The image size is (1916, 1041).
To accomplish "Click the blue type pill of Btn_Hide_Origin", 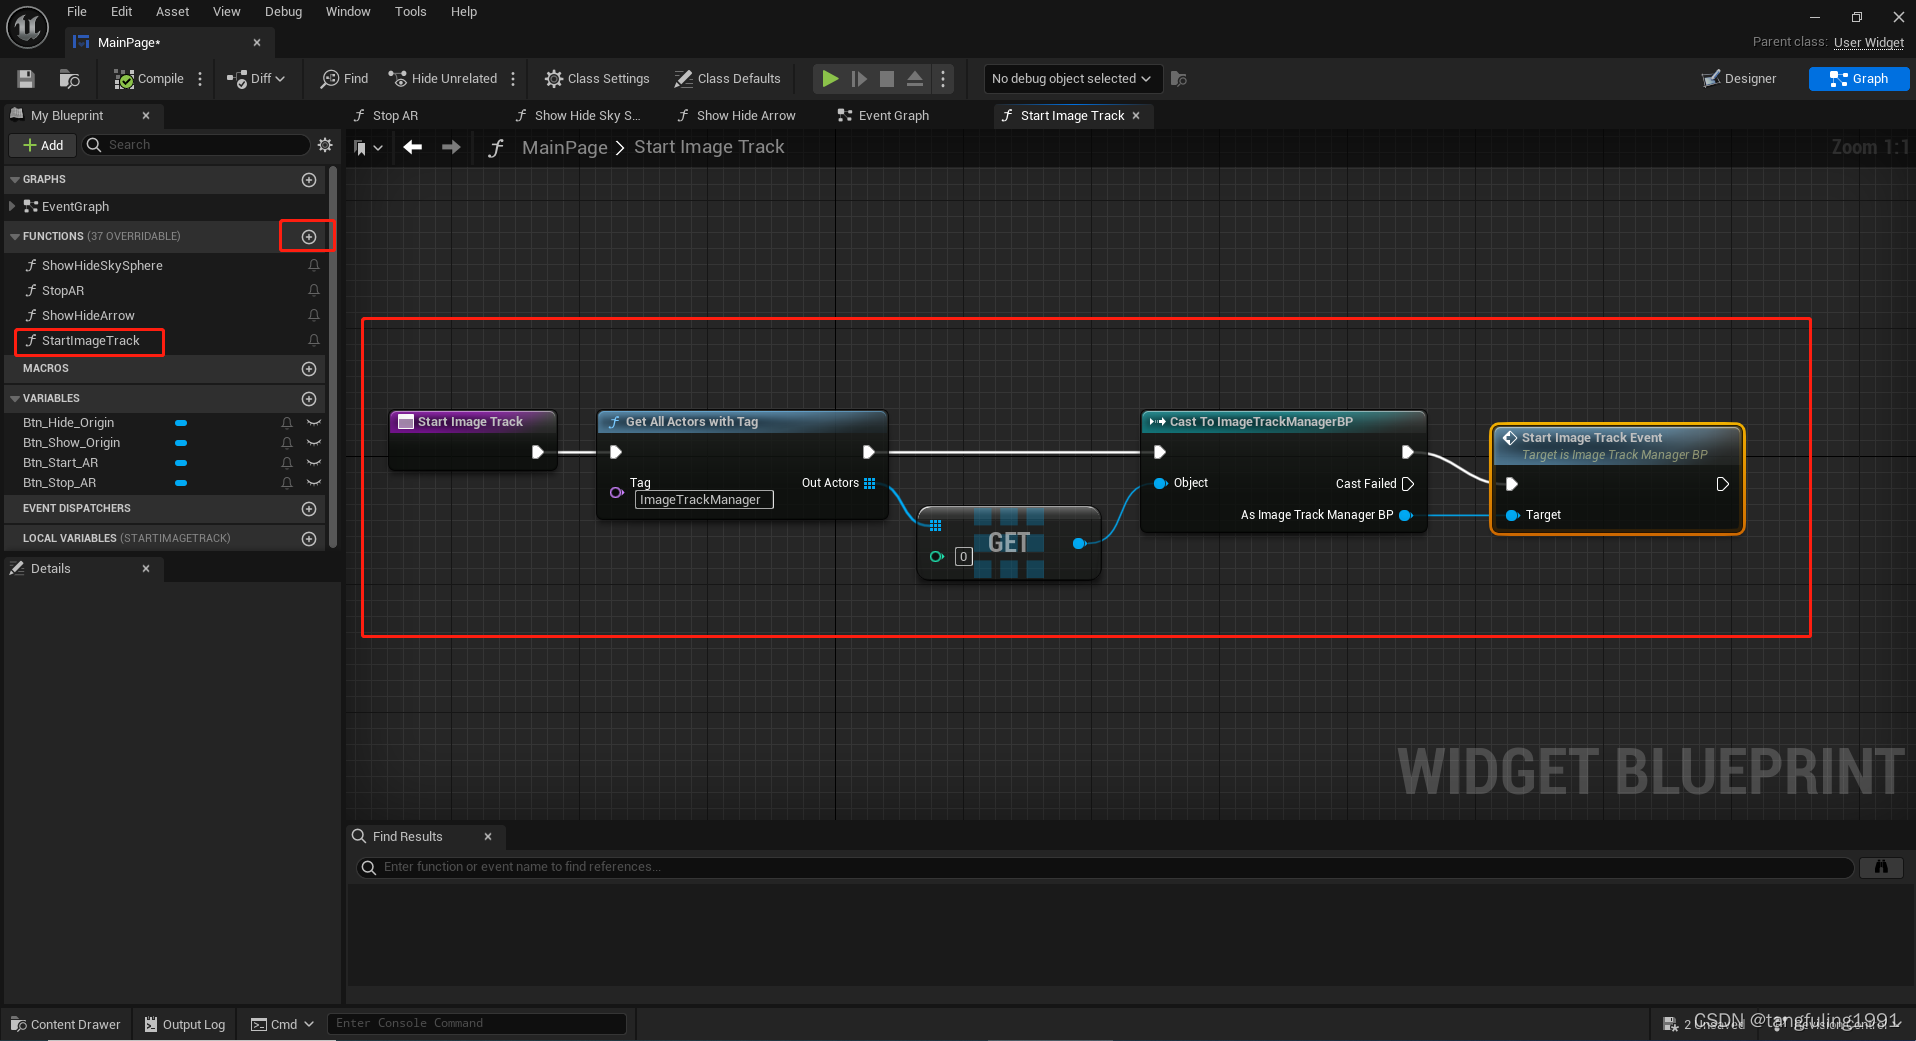I will (181, 423).
